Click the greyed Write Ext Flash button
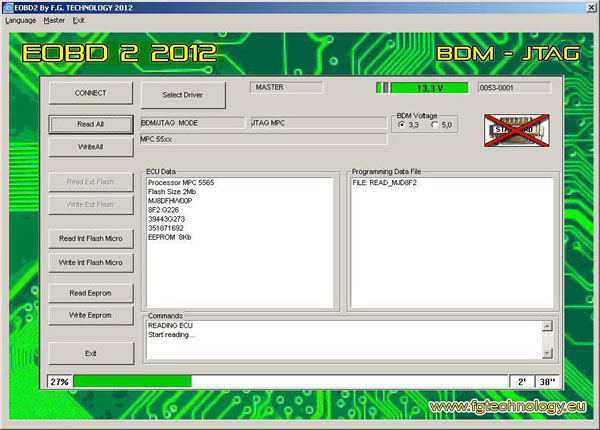 coord(91,205)
